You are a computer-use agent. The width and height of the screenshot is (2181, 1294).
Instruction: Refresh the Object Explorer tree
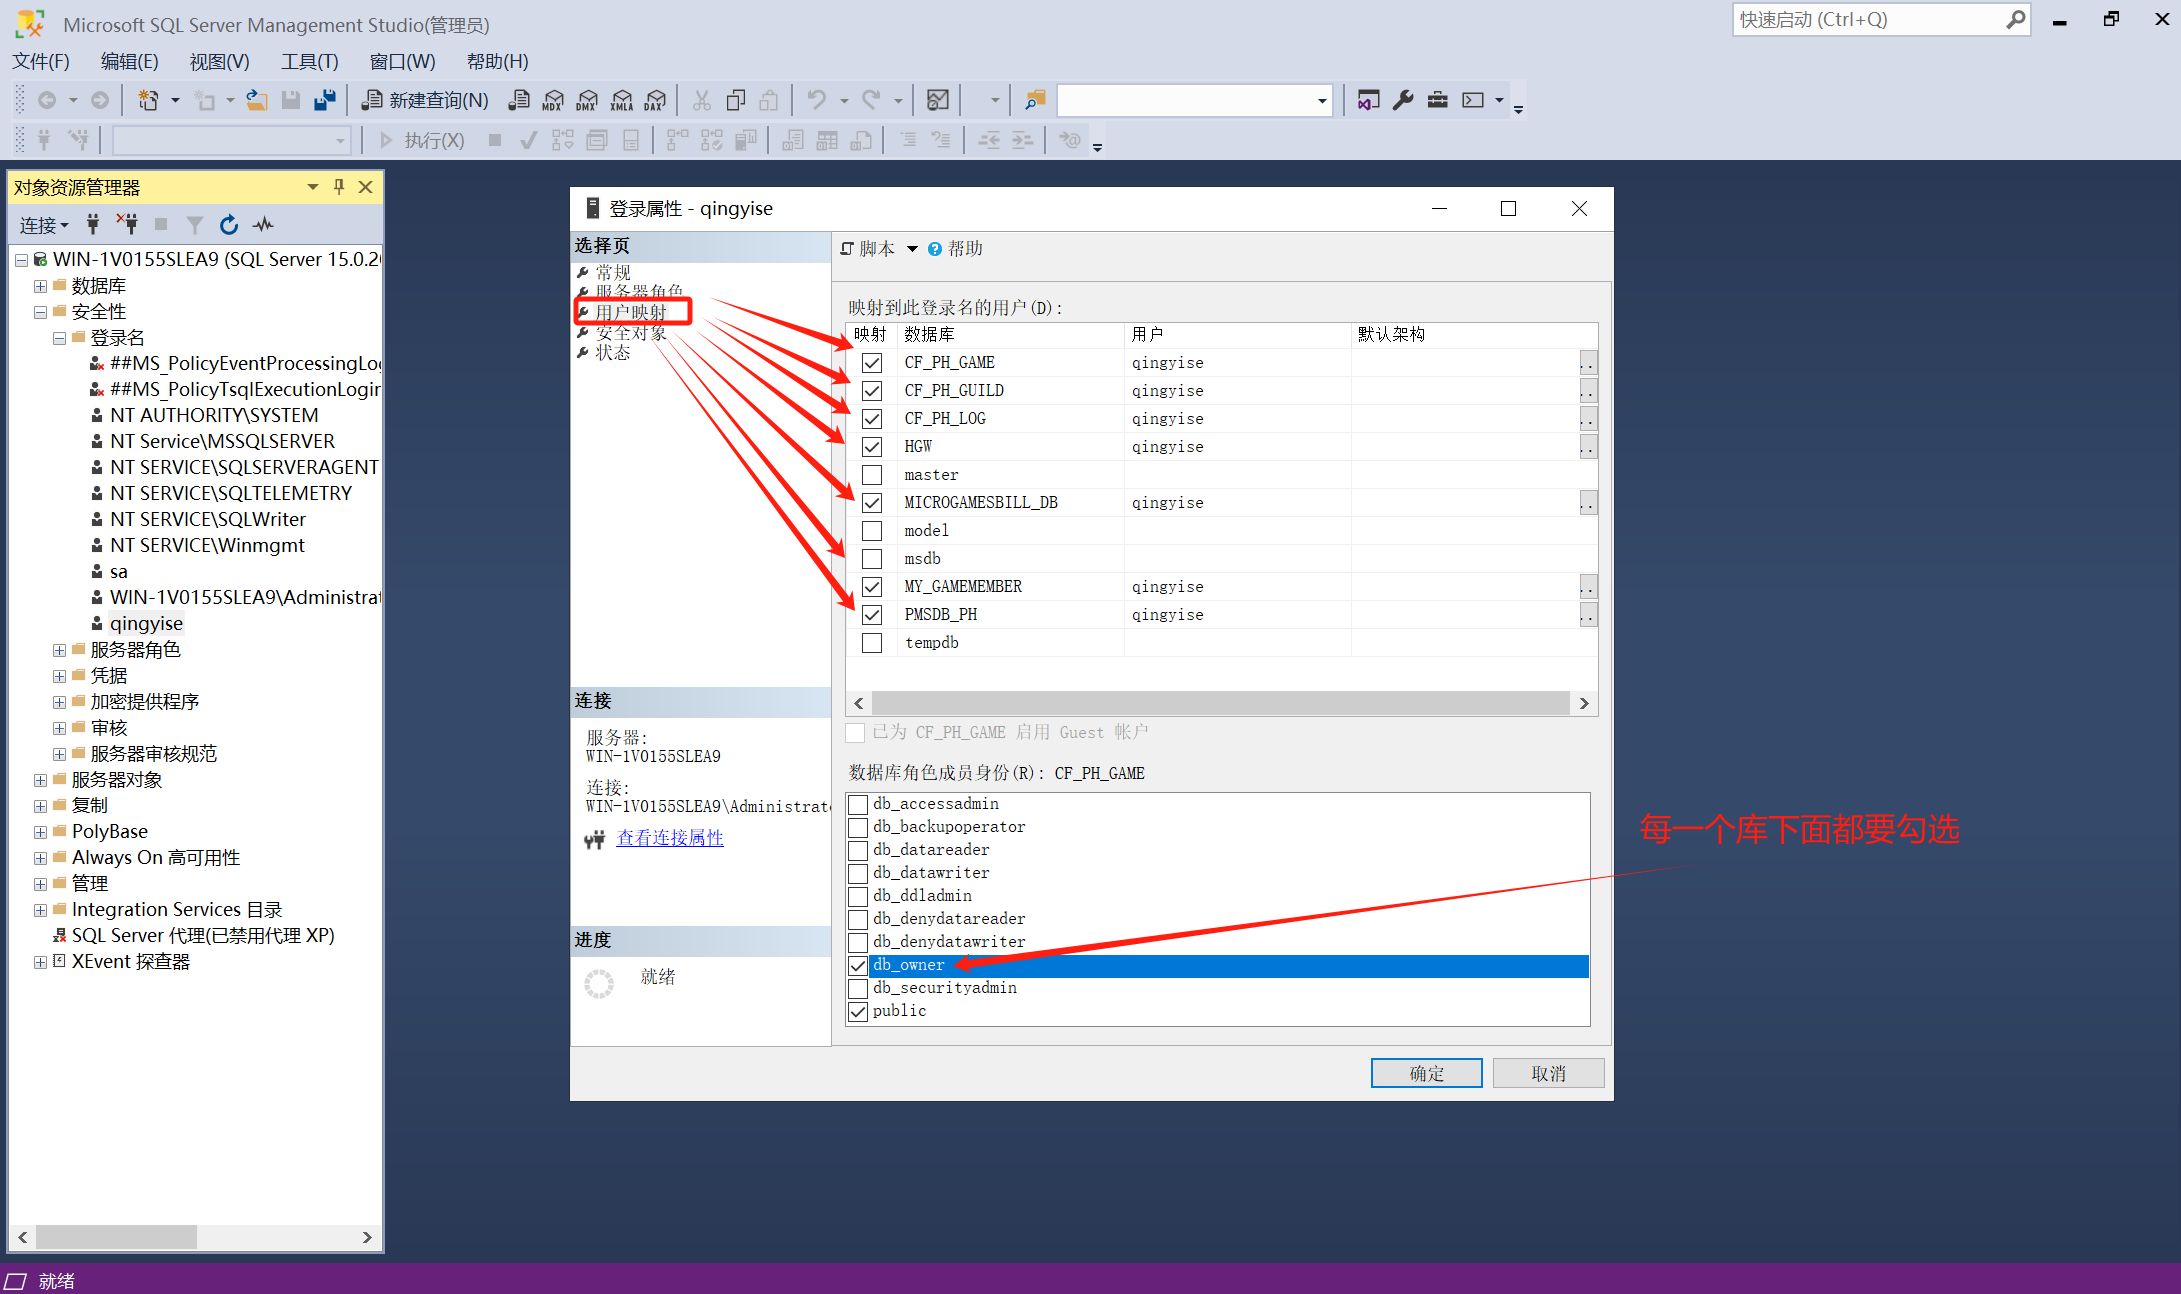pos(229,225)
